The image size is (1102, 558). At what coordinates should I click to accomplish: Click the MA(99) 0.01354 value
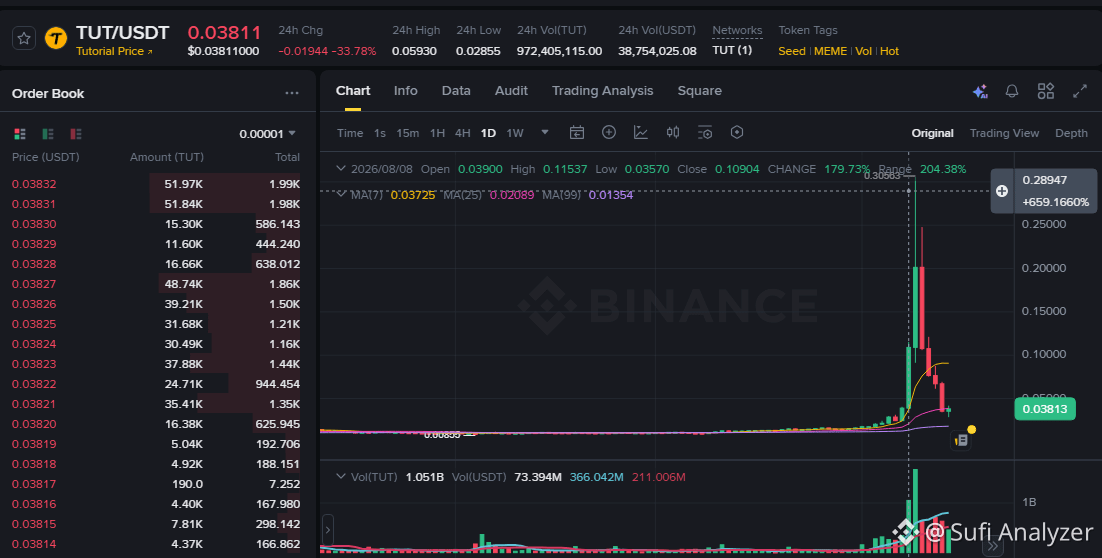(611, 195)
